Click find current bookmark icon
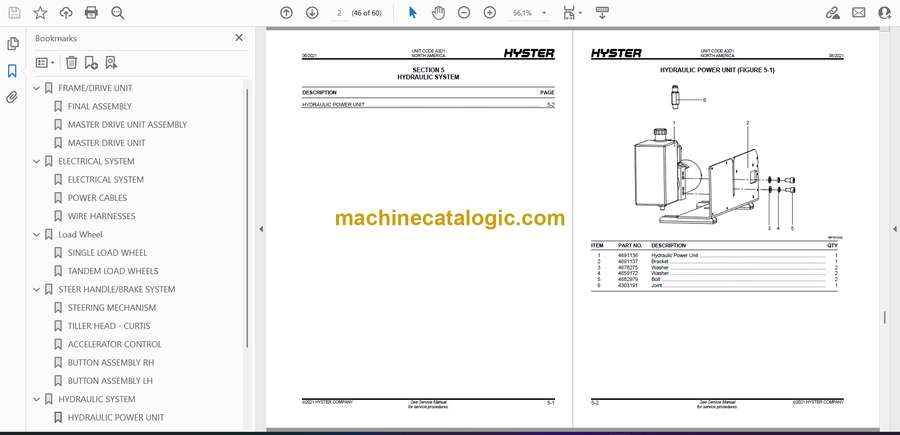 (111, 63)
